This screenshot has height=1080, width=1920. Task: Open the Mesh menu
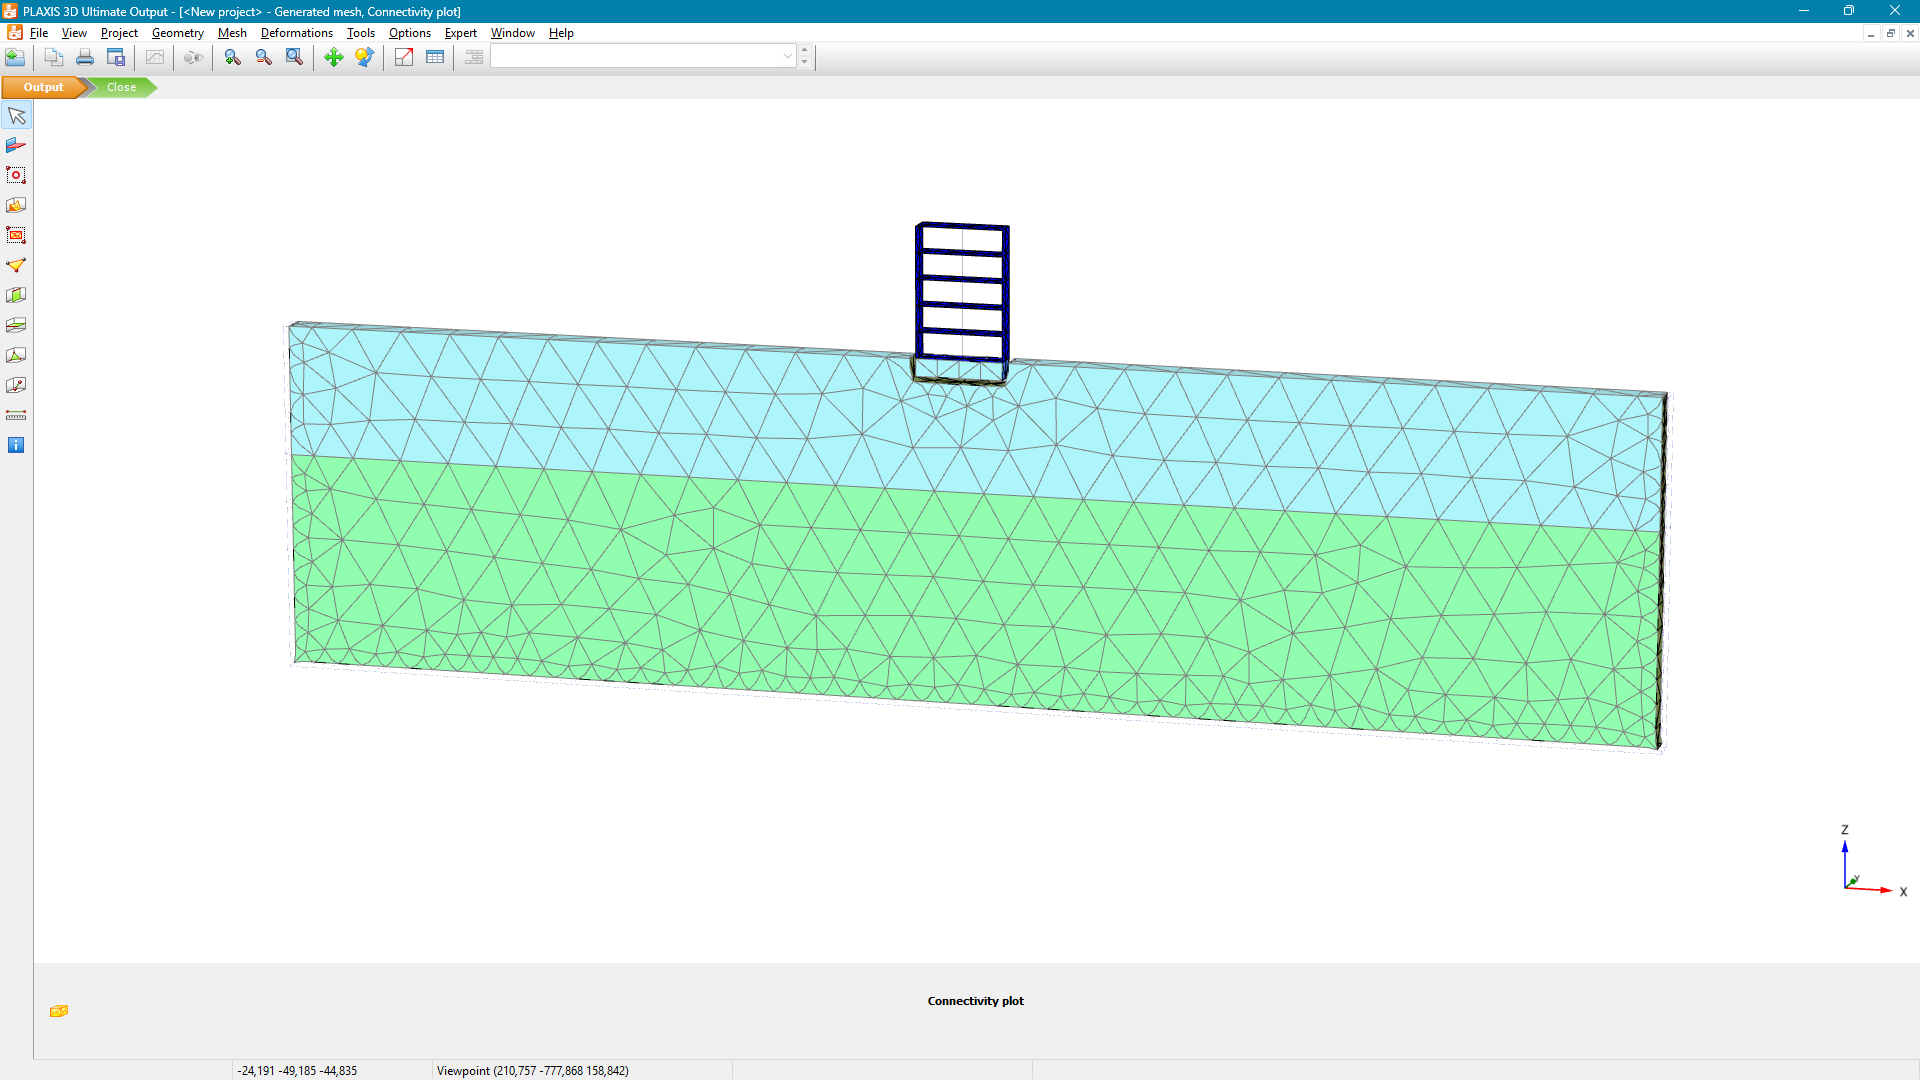pyautogui.click(x=232, y=33)
